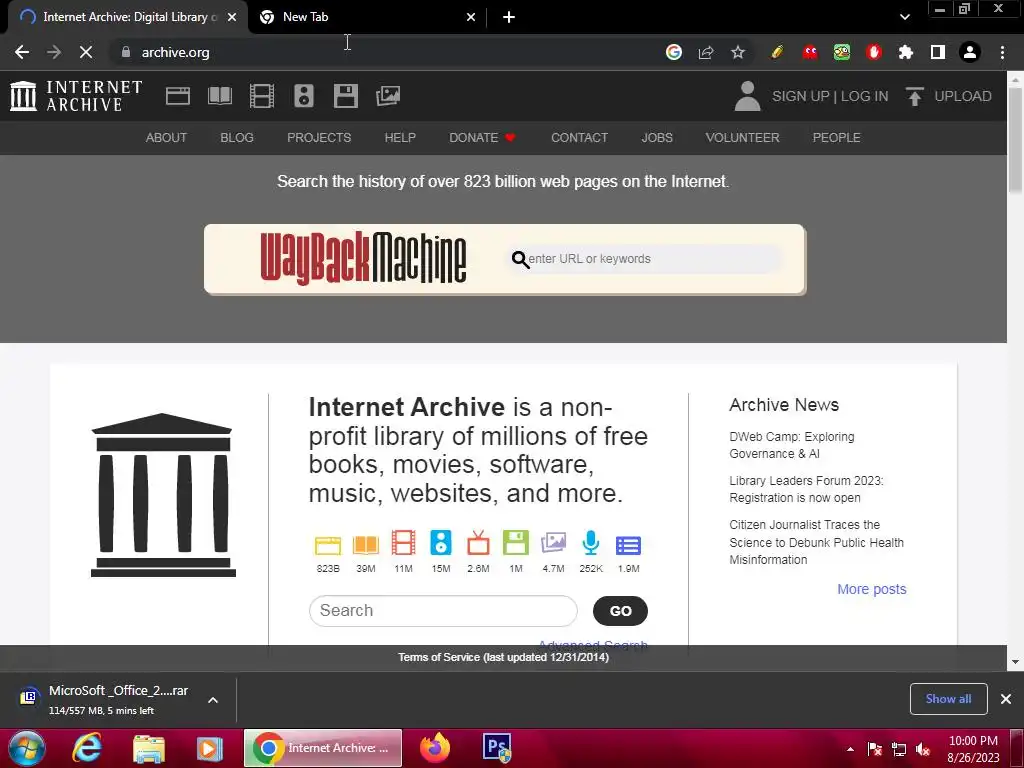Click the TV icon labeled 2.6M

pos(478,543)
